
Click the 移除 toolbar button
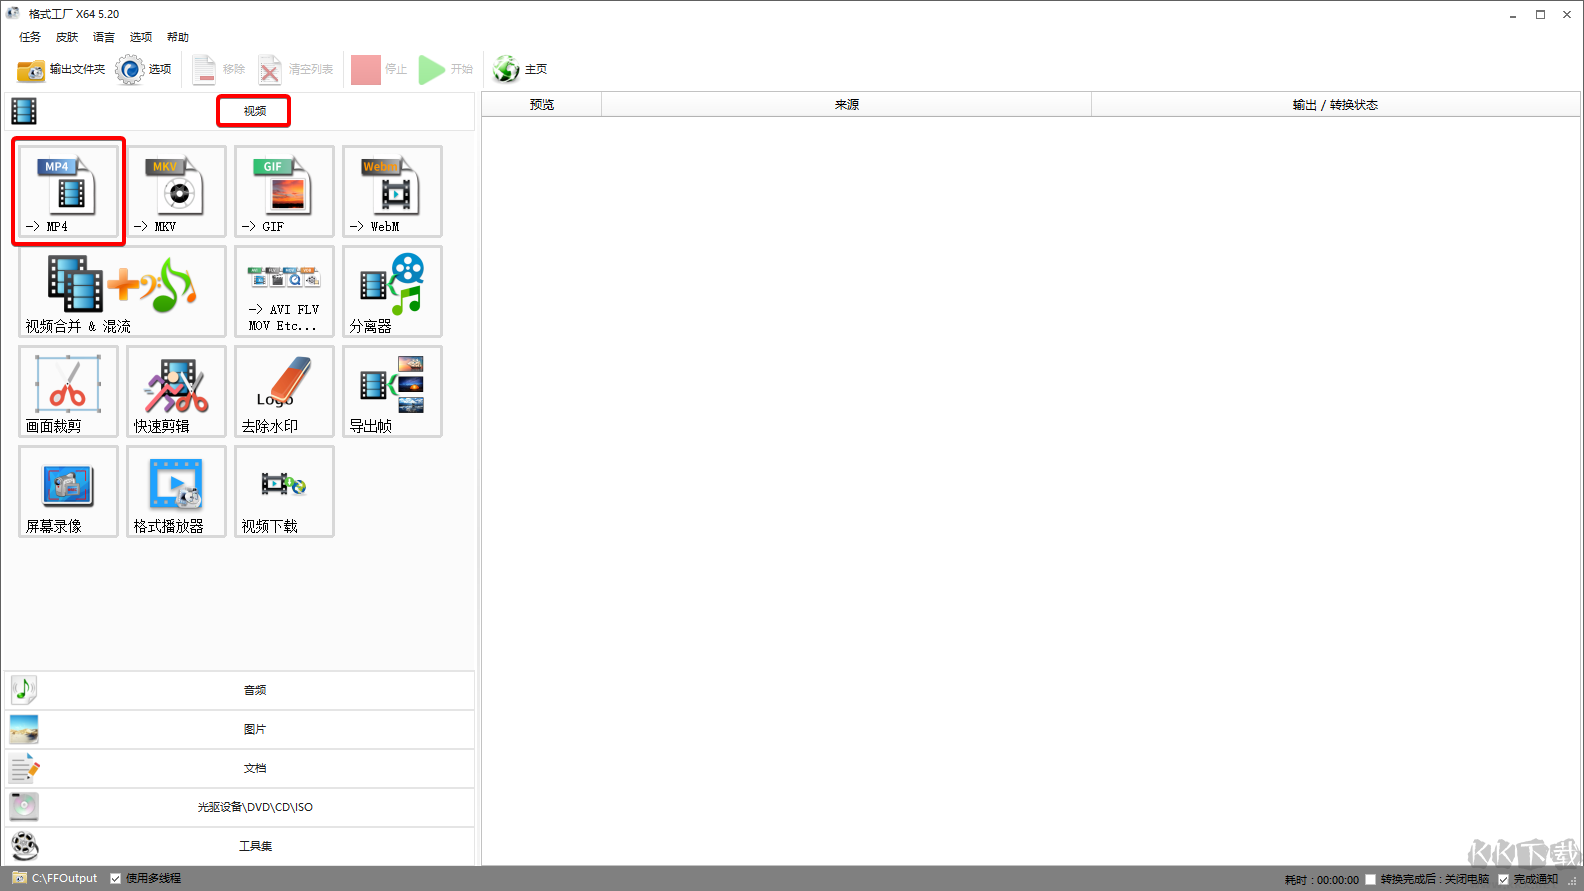tap(219, 70)
